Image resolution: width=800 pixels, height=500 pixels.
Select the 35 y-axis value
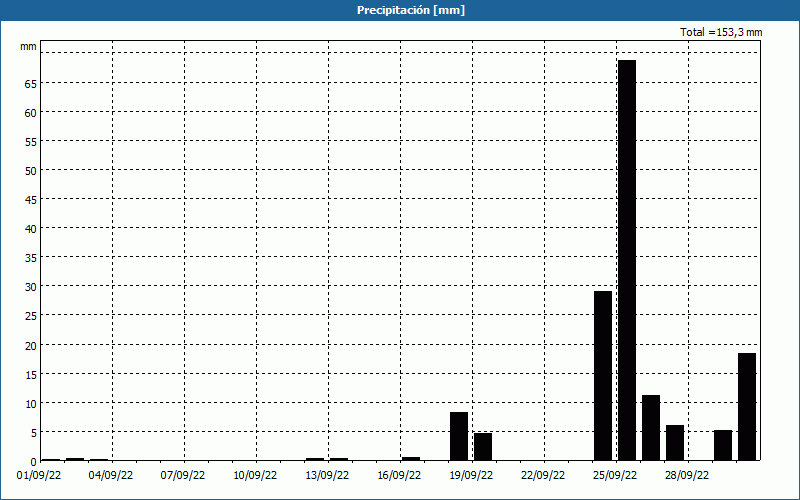31,258
